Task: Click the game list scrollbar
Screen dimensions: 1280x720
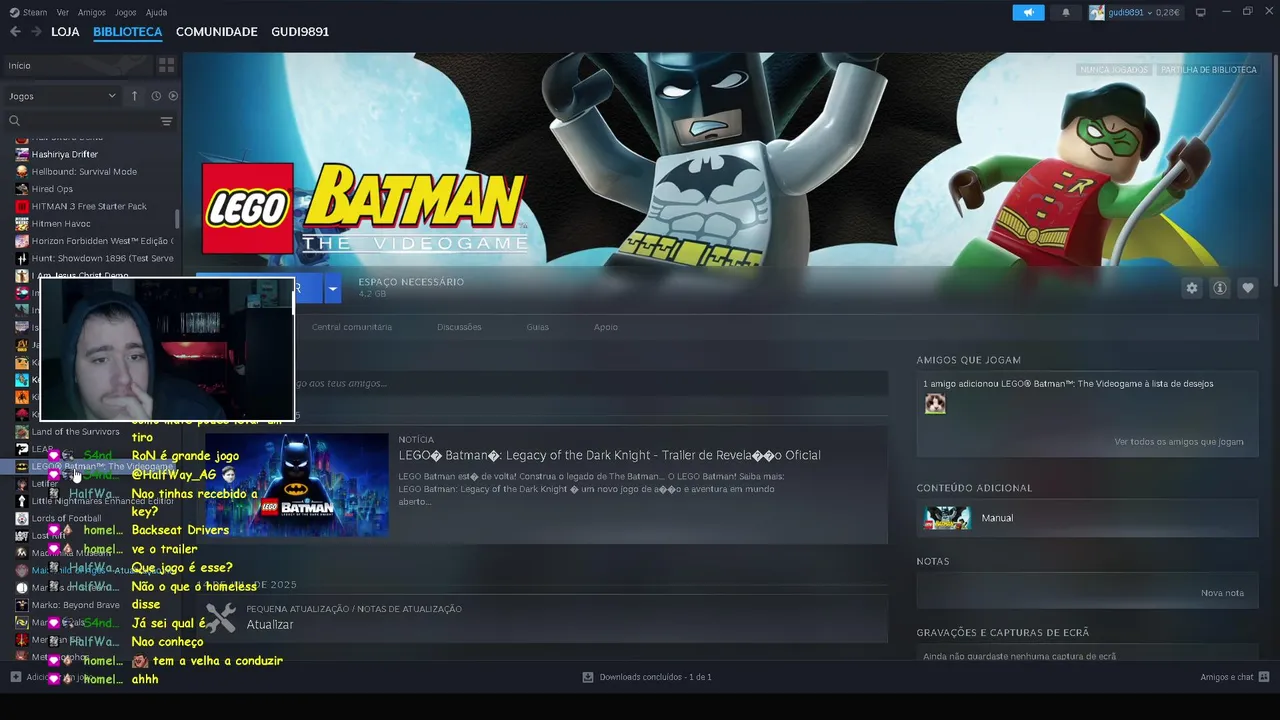Action: pyautogui.click(x=178, y=219)
